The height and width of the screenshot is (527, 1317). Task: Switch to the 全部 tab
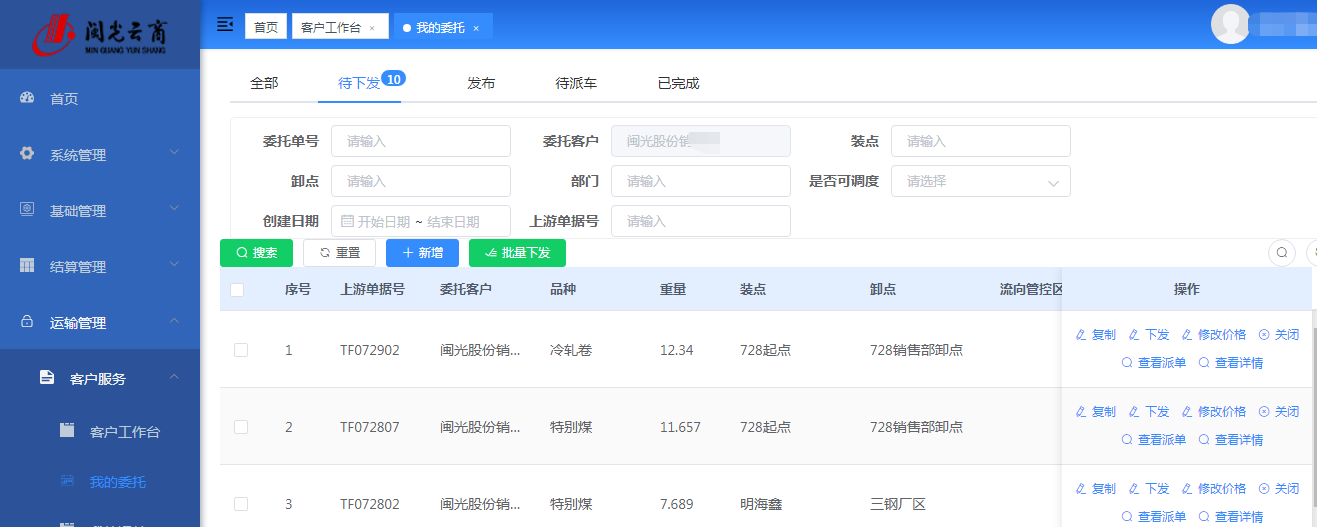264,84
